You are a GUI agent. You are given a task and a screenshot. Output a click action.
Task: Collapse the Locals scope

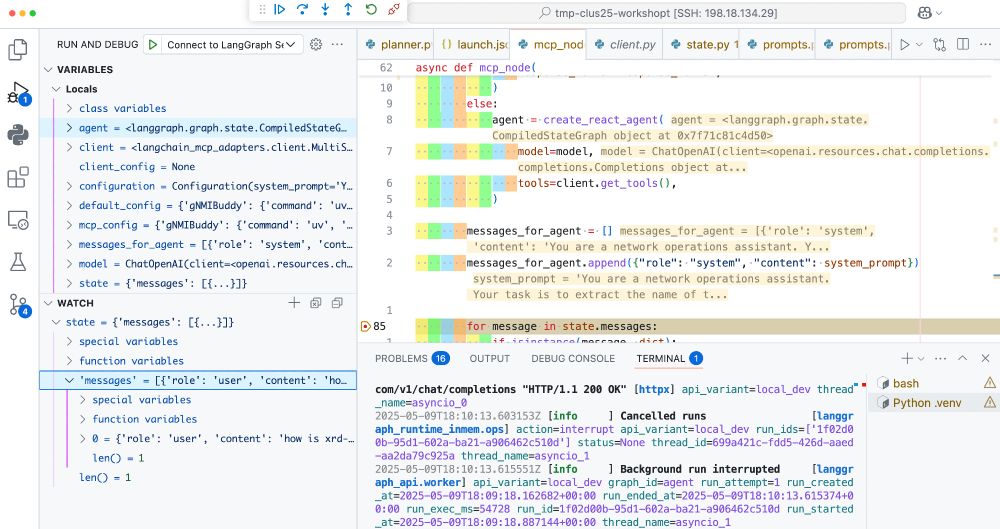click(x=57, y=89)
